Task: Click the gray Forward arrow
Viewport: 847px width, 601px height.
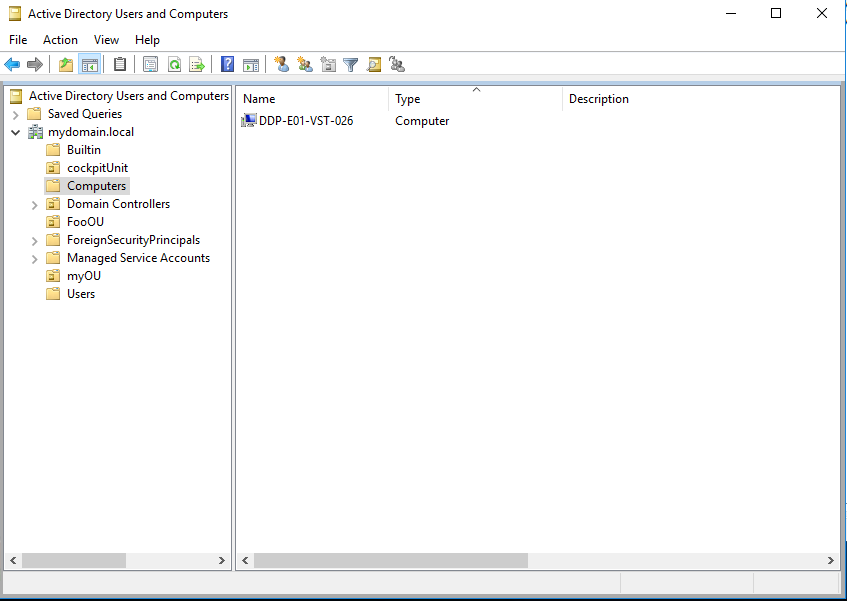Action: click(35, 65)
